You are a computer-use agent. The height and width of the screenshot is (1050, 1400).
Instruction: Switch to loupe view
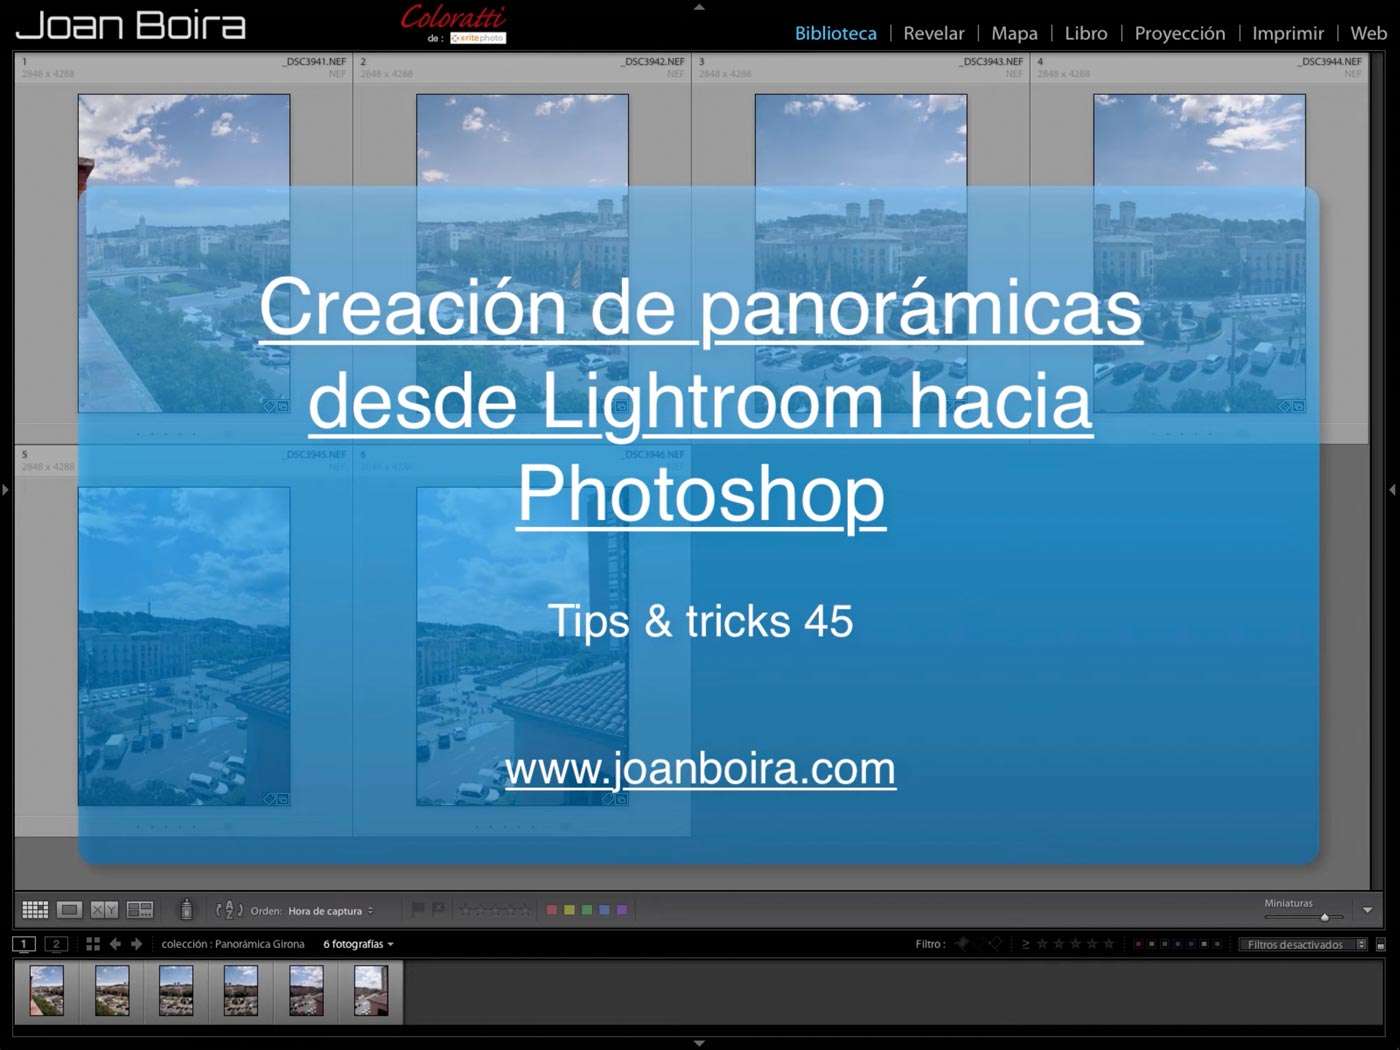point(69,909)
